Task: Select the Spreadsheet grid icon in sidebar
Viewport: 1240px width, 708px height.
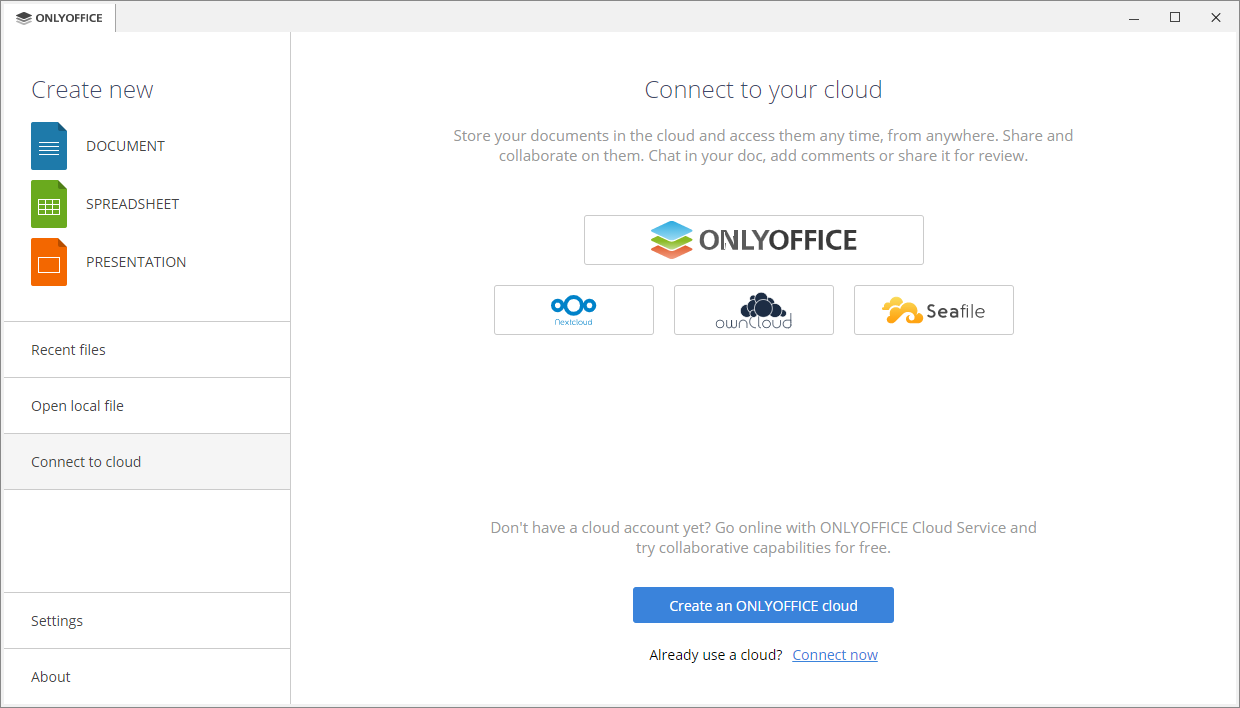Action: click(48, 203)
